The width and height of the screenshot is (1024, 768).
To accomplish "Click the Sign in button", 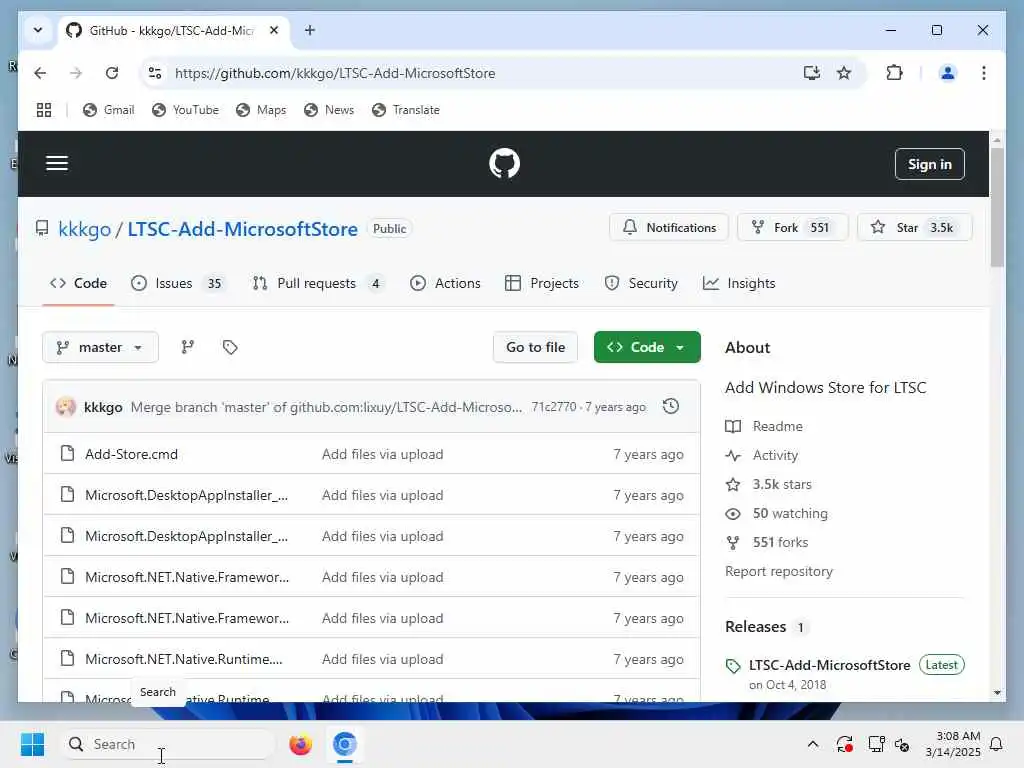I will [x=929, y=164].
